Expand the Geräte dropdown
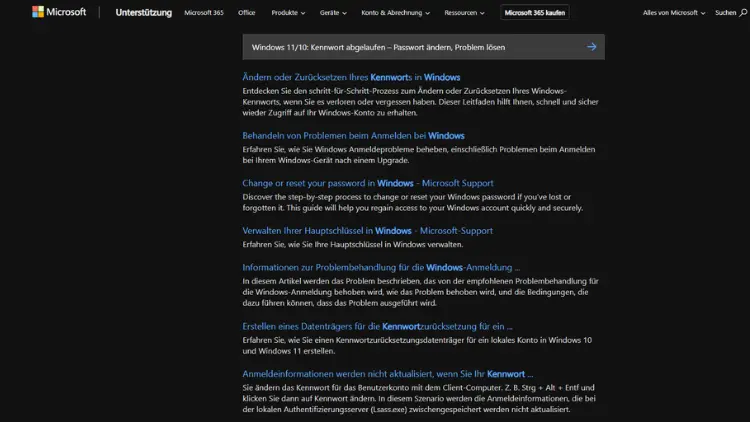 pyautogui.click(x=333, y=13)
